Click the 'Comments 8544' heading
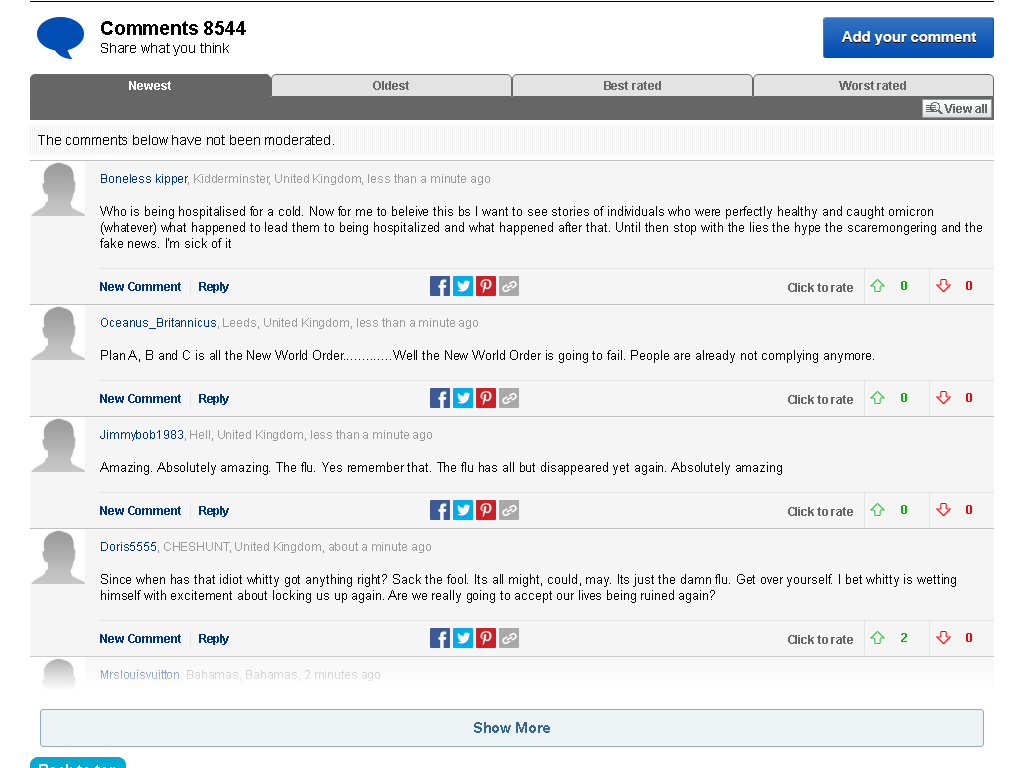The width and height of the screenshot is (1024, 768). click(173, 28)
